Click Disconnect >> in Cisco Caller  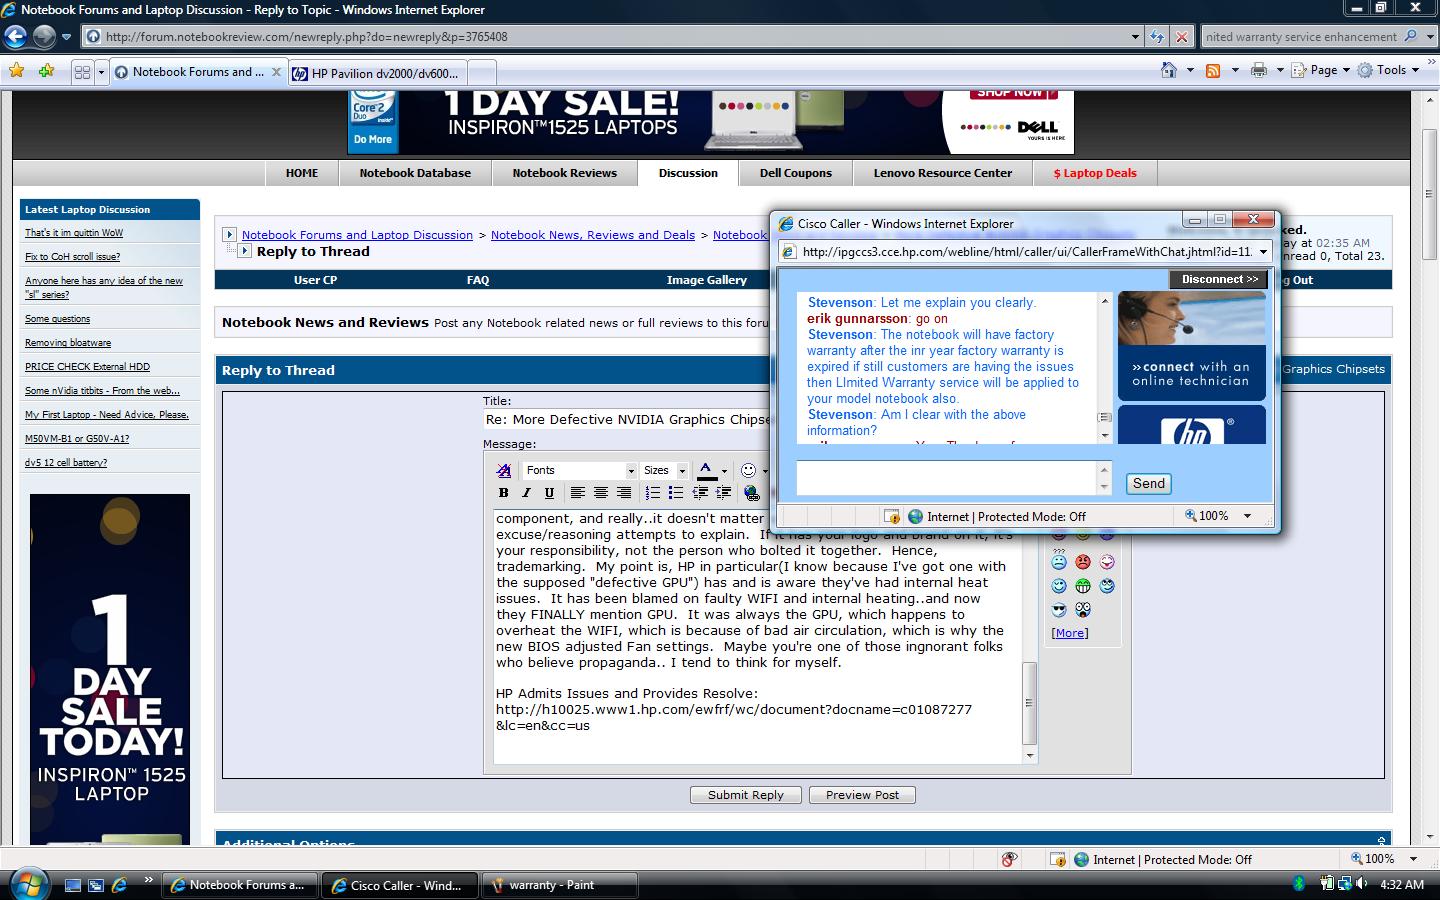point(1219,279)
